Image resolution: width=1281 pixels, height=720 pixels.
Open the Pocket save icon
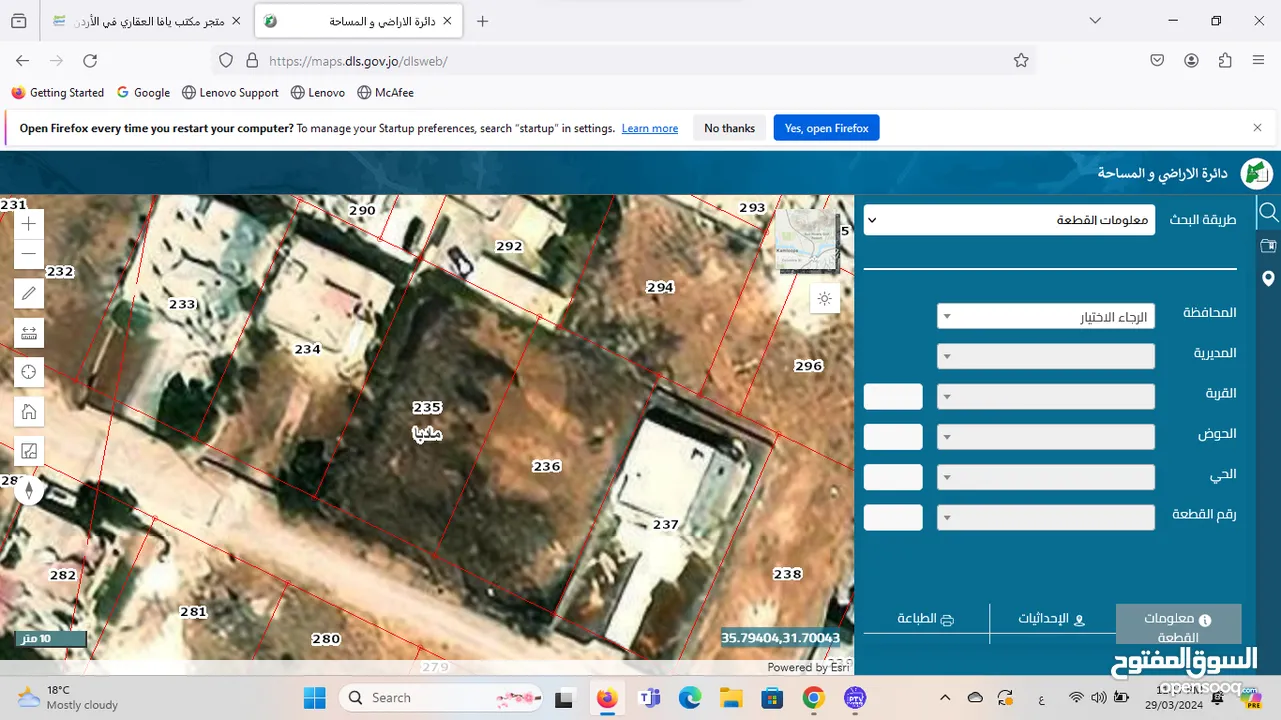tap(1157, 61)
